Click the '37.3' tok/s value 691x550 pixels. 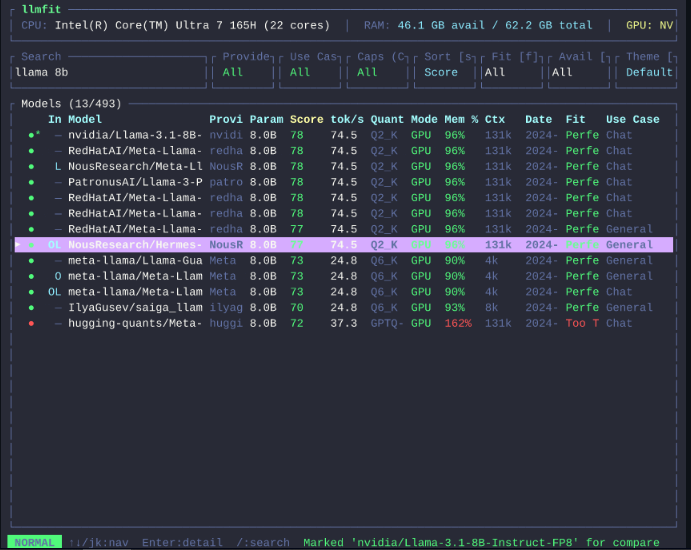pos(344,323)
